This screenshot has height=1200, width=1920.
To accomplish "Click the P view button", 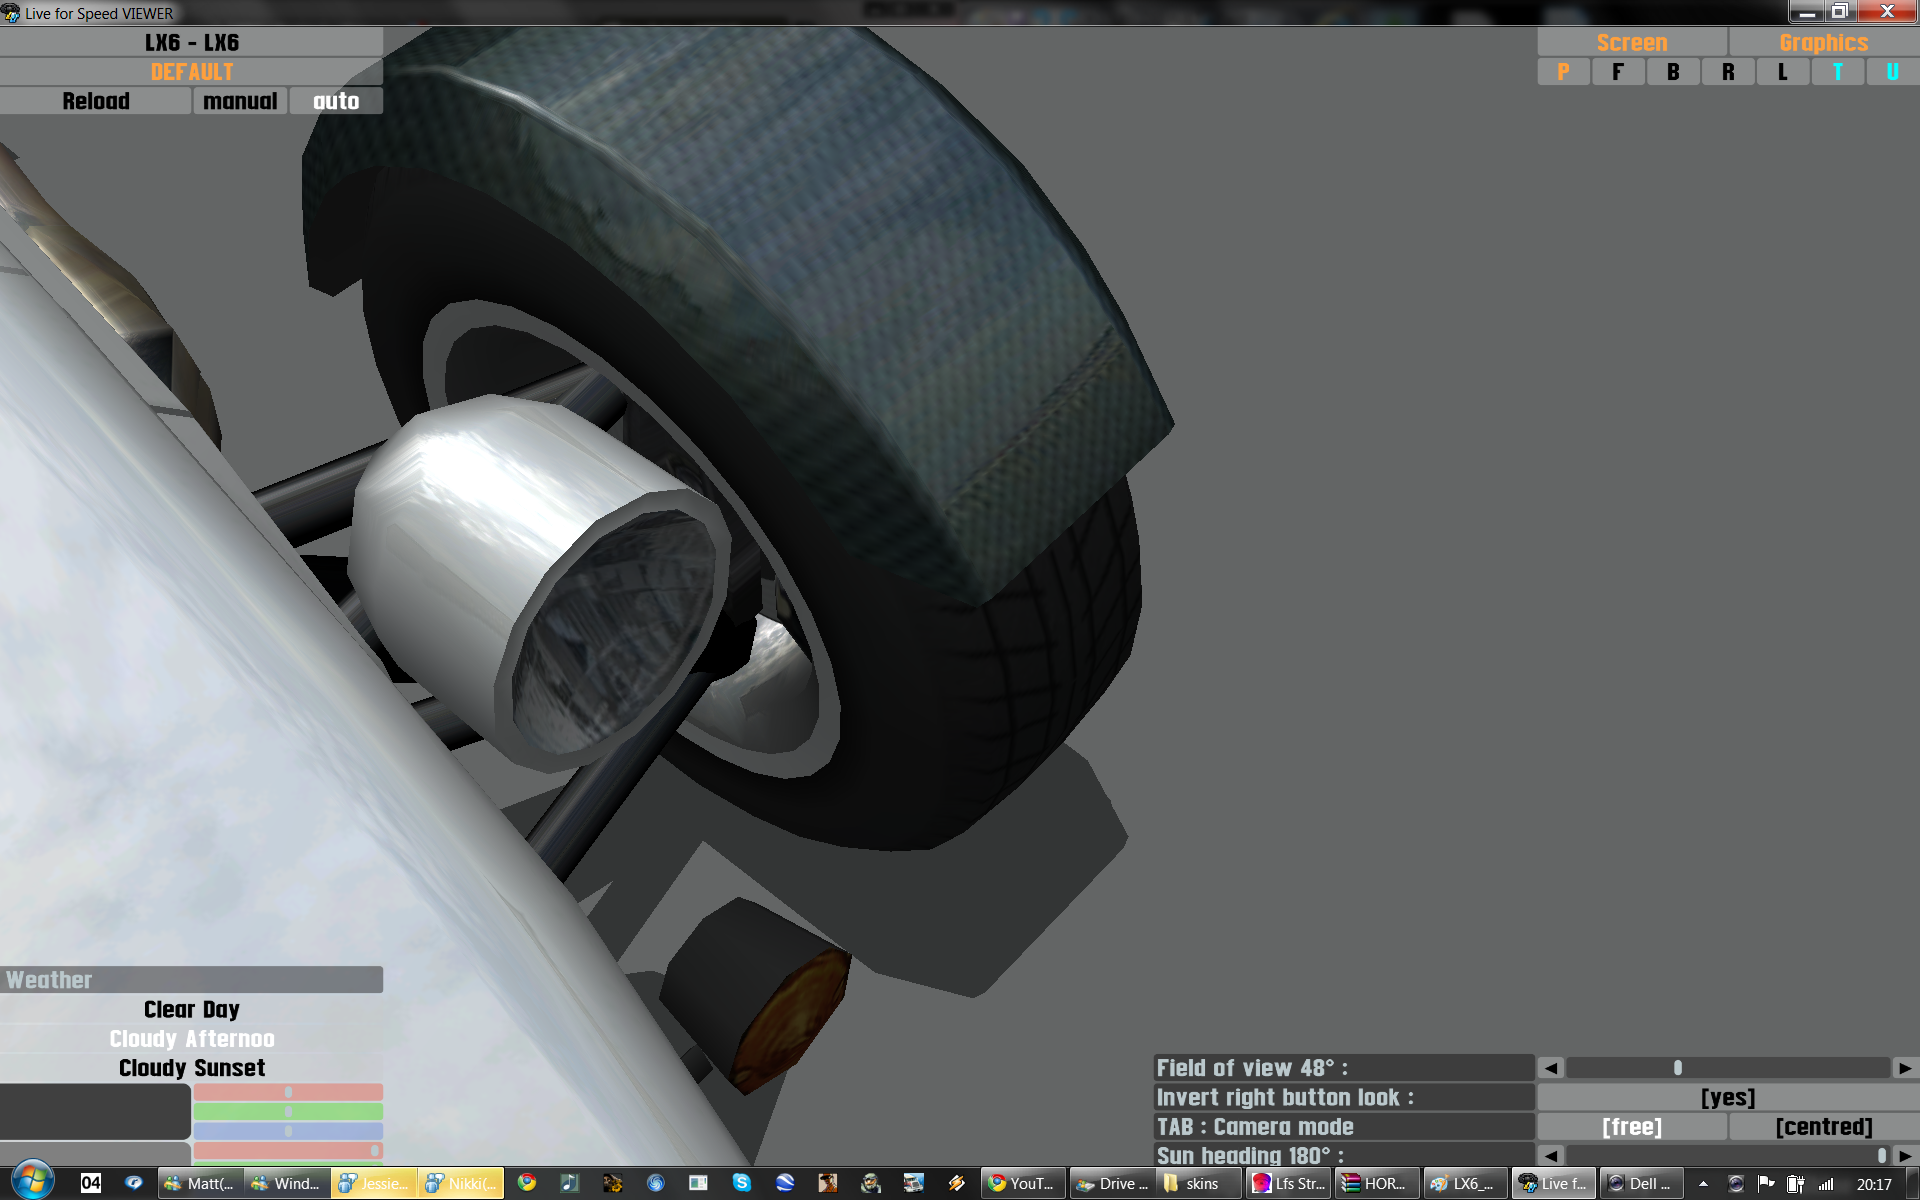I will tap(1563, 72).
